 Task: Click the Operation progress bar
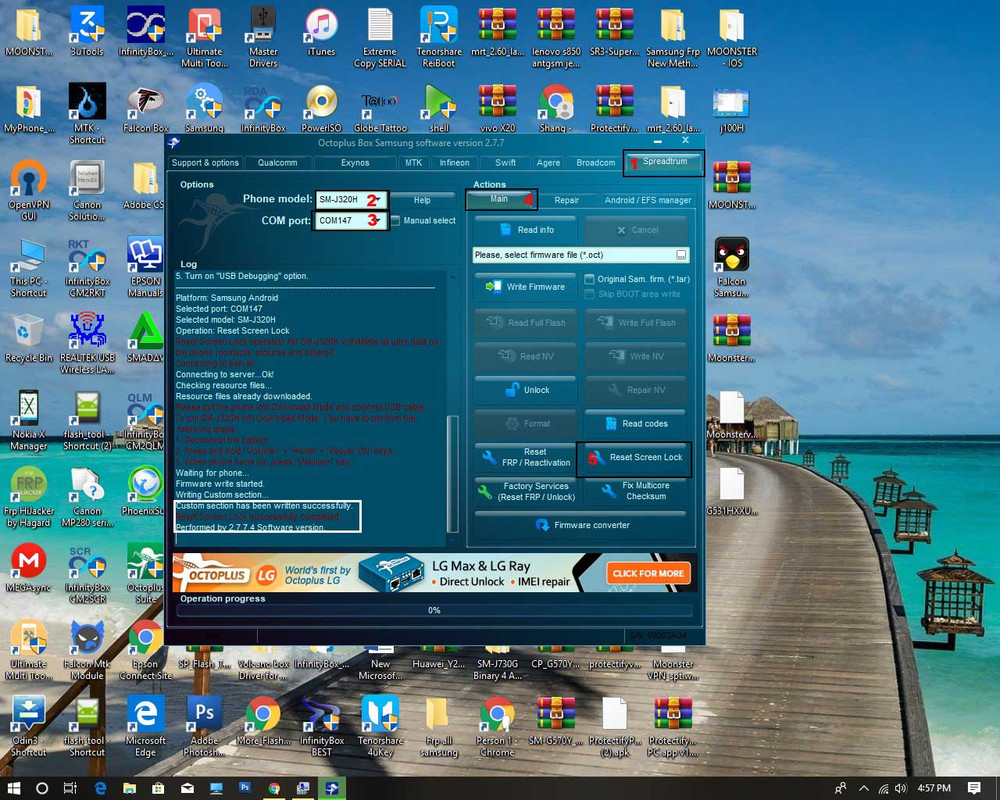click(x=434, y=611)
